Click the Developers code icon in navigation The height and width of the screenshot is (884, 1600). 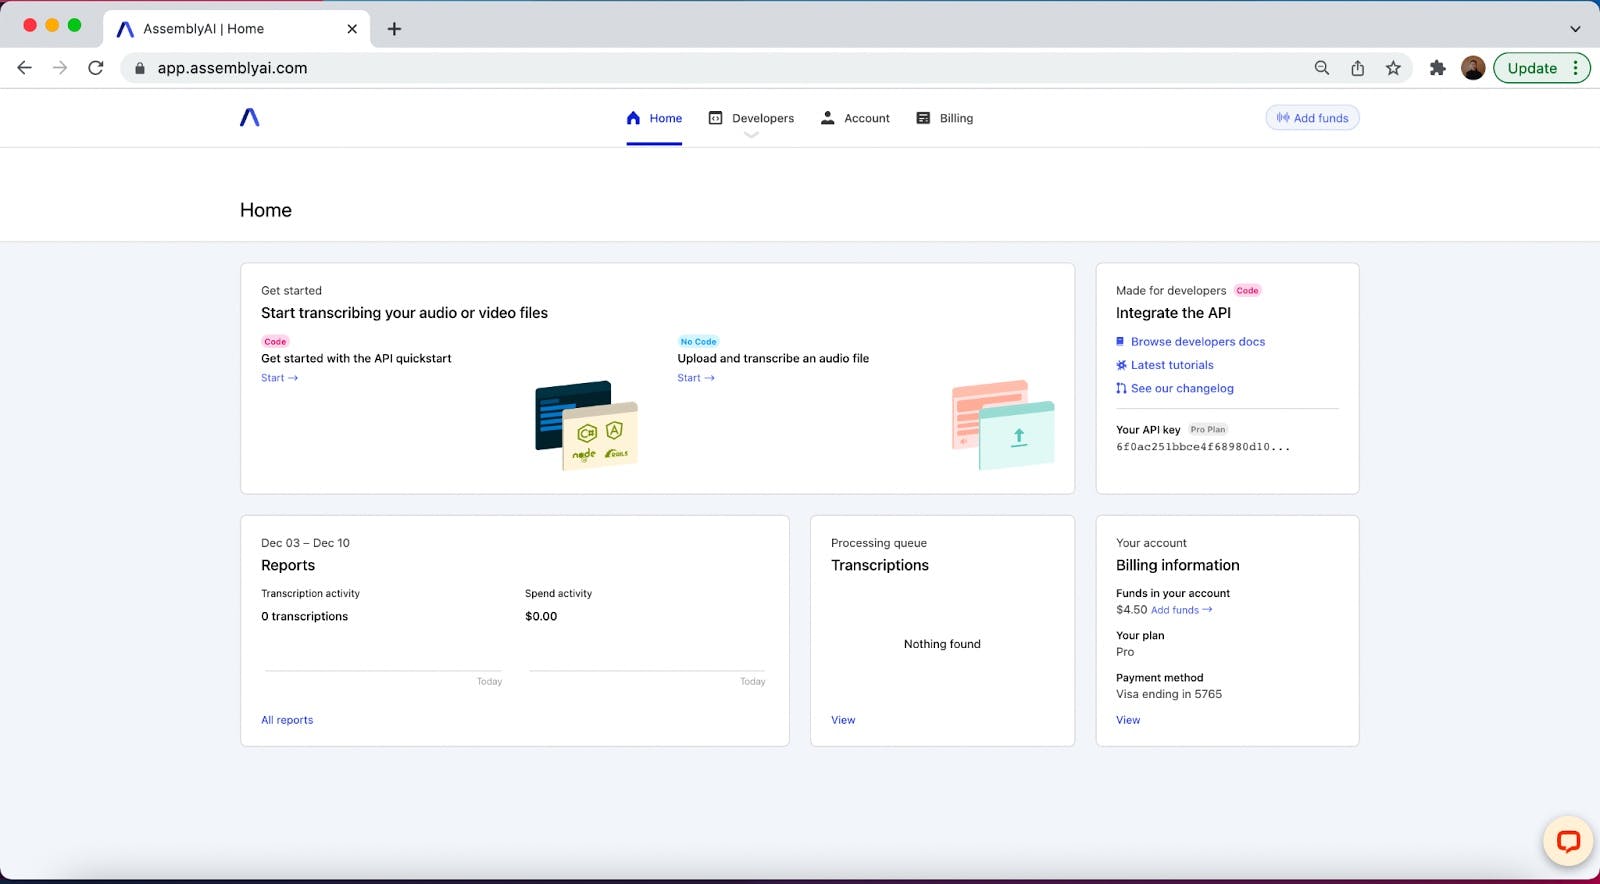(x=715, y=118)
